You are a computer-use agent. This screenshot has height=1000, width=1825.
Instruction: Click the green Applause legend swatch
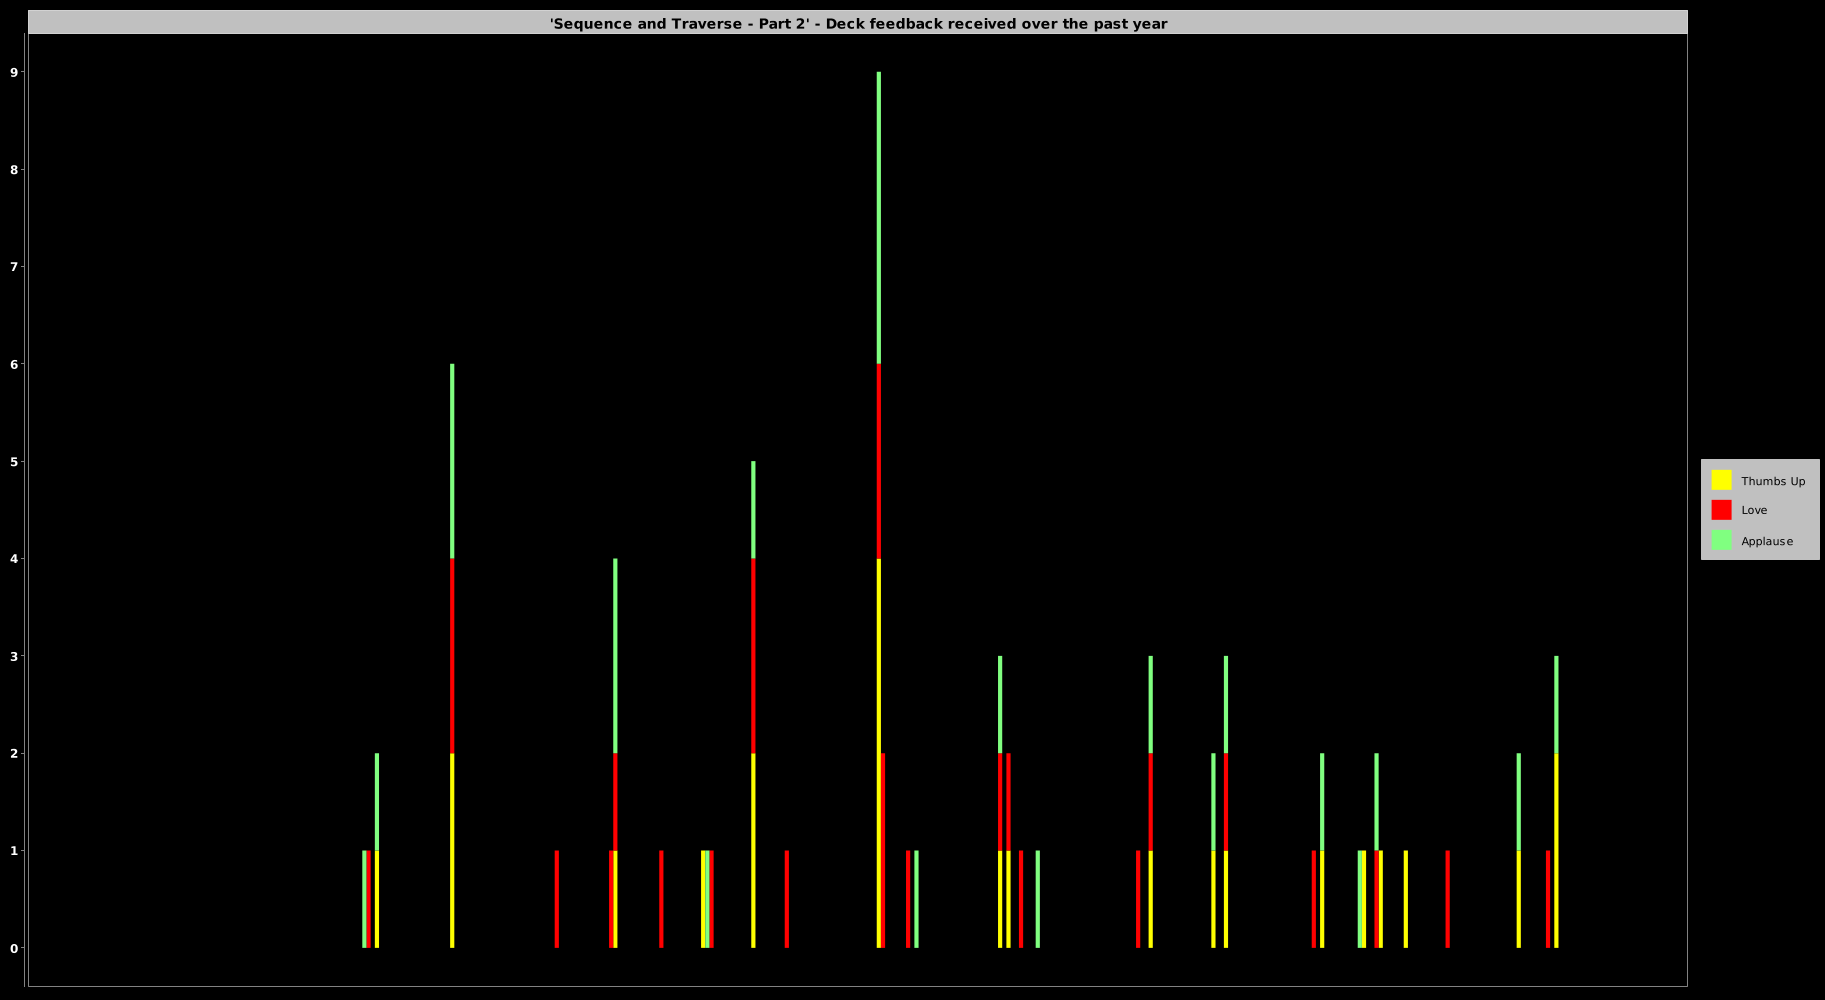[1721, 540]
